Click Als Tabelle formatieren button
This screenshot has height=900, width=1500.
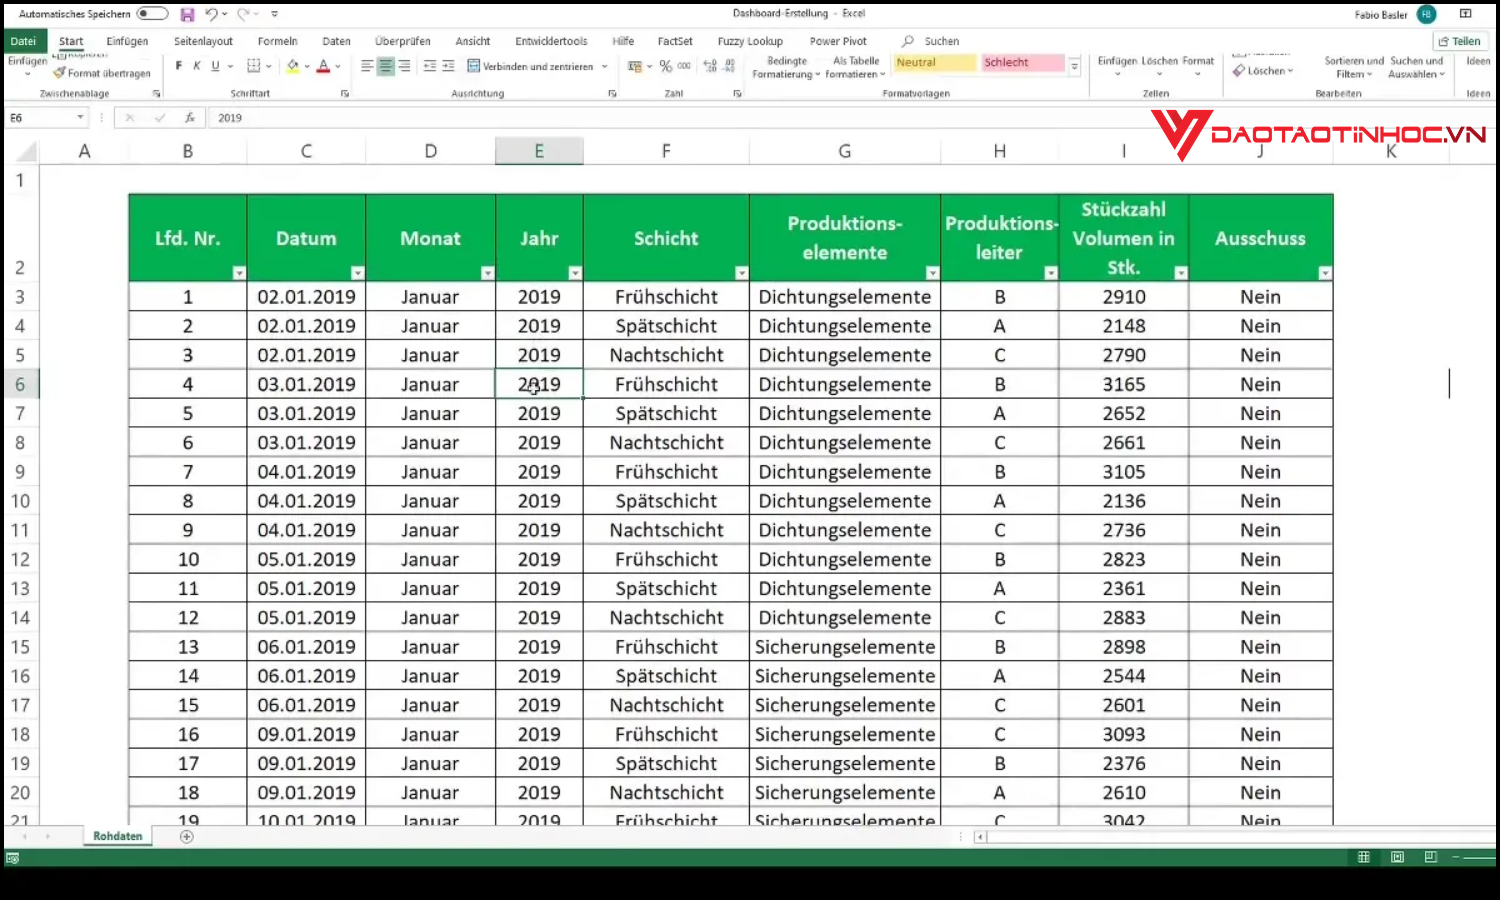point(856,67)
